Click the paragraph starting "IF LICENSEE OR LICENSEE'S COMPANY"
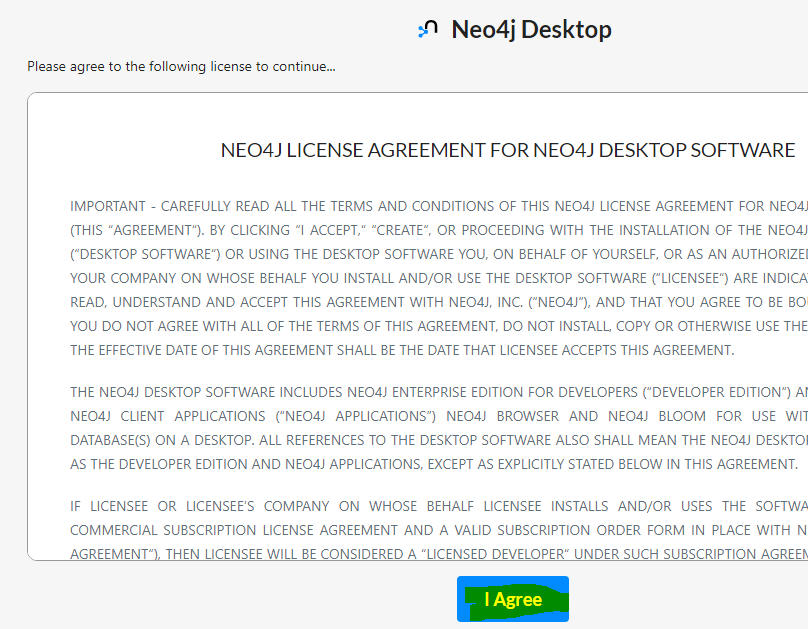This screenshot has width=808, height=629. [x=439, y=530]
